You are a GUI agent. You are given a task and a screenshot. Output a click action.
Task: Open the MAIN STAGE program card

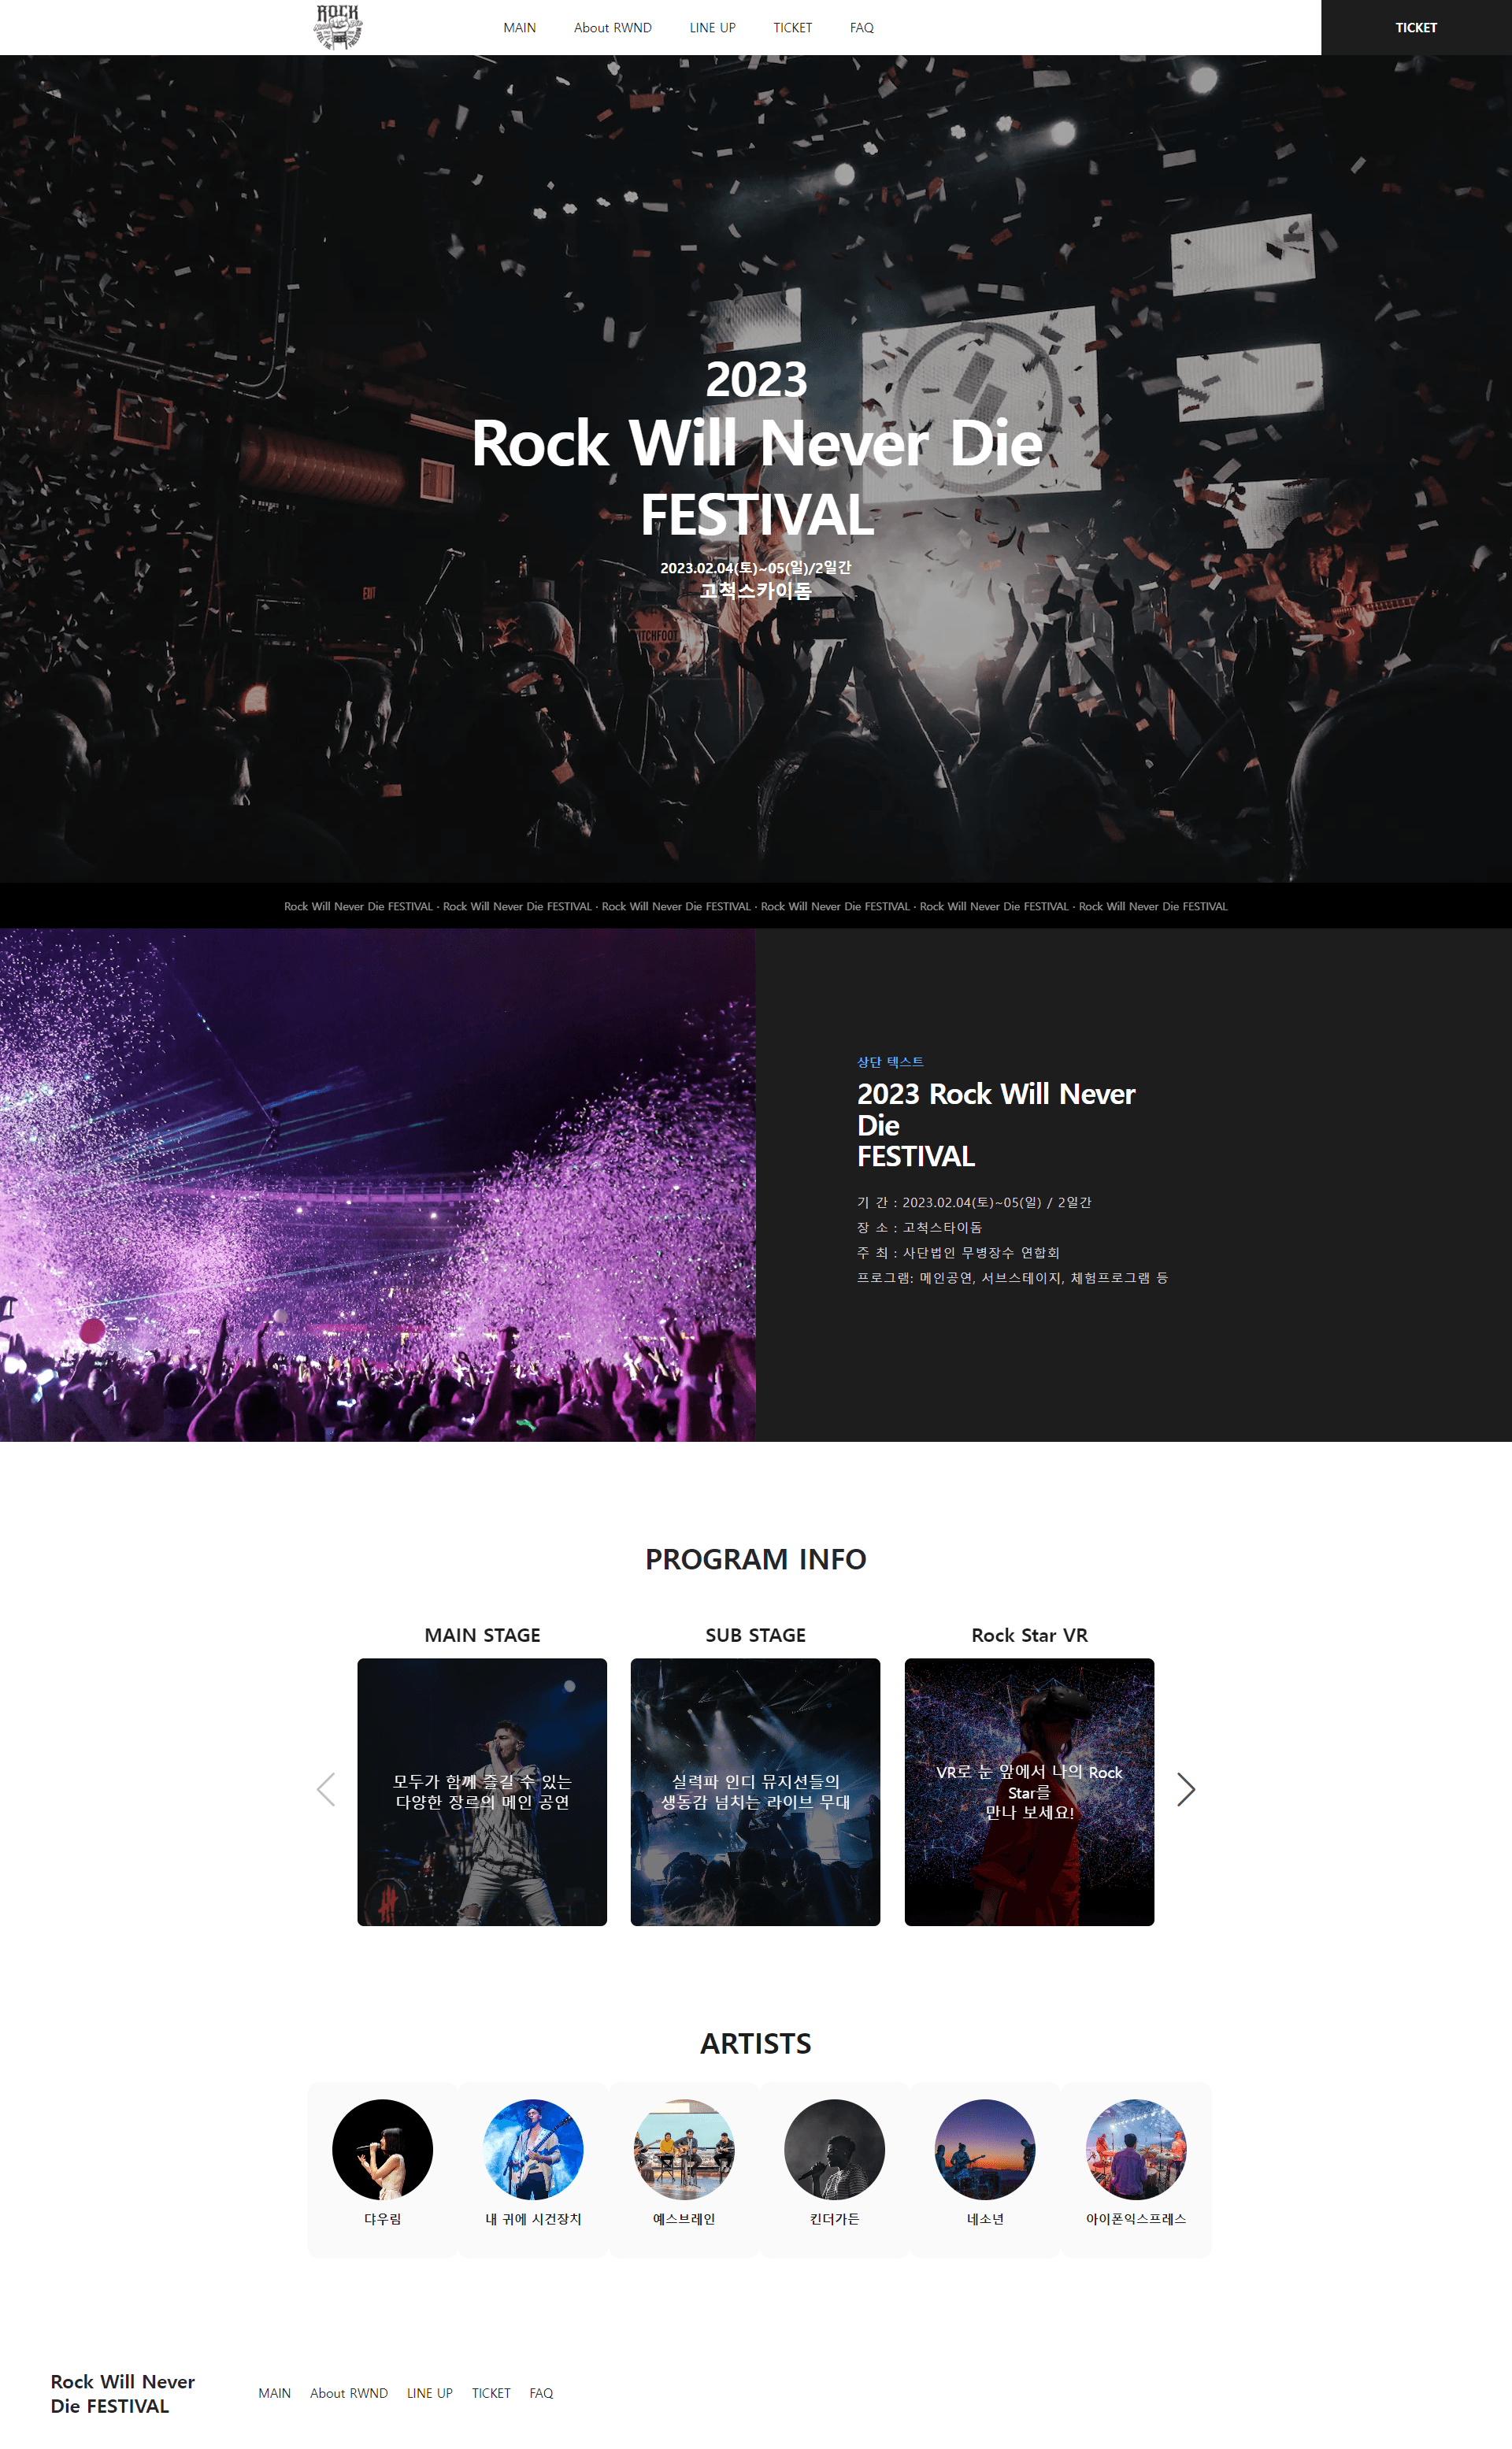482,1792
